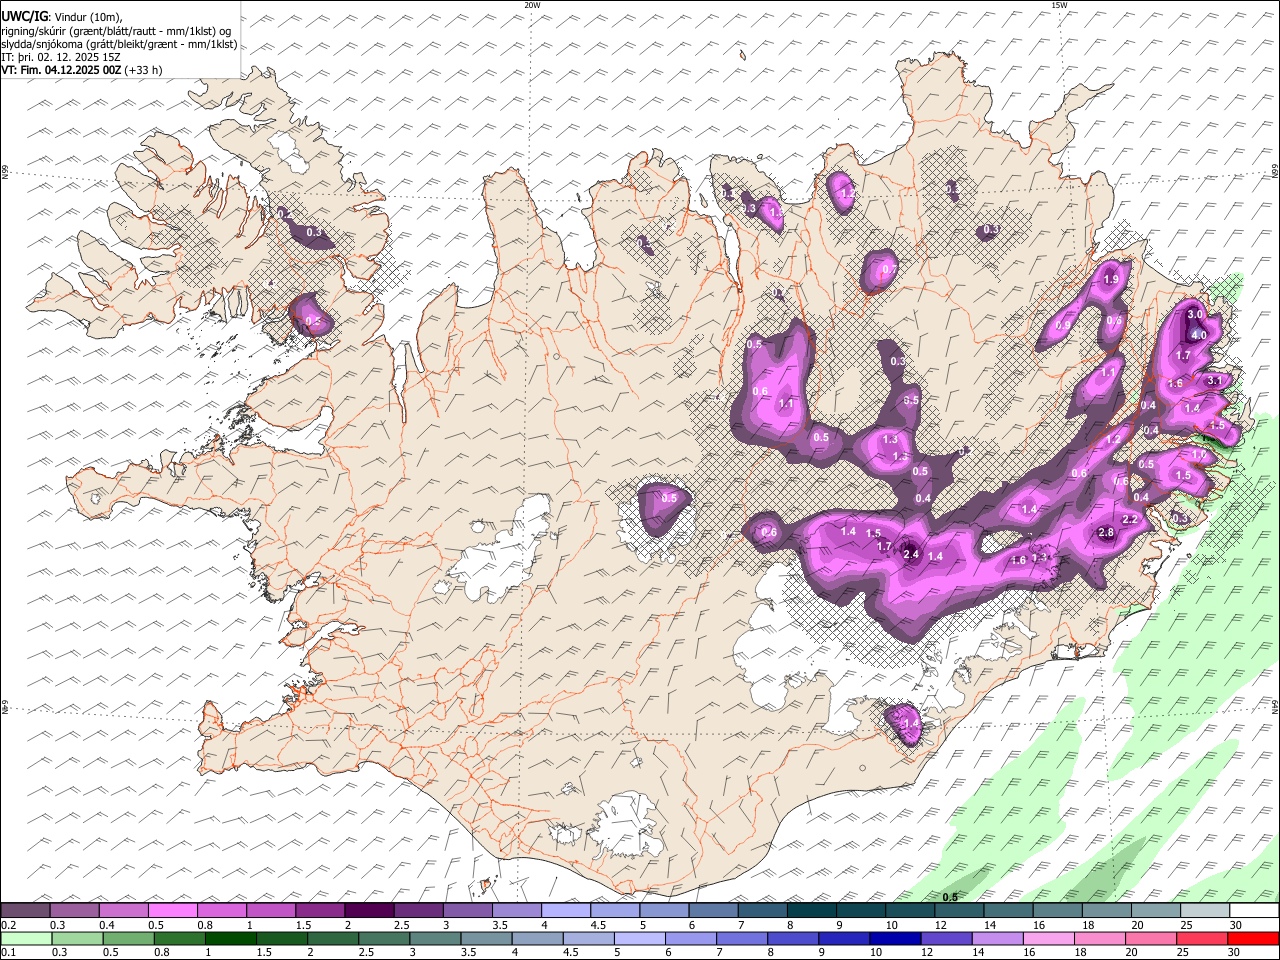Image resolution: width=1280 pixels, height=960 pixels.
Task: Click the darkest purple 2 swatch, upper legend row
Action: point(369,911)
